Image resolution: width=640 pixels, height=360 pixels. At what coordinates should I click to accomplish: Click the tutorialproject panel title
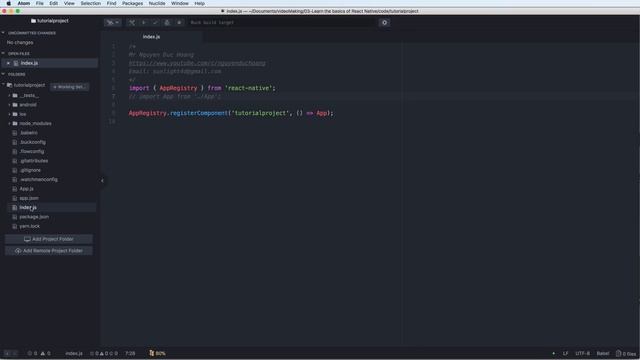50,21
